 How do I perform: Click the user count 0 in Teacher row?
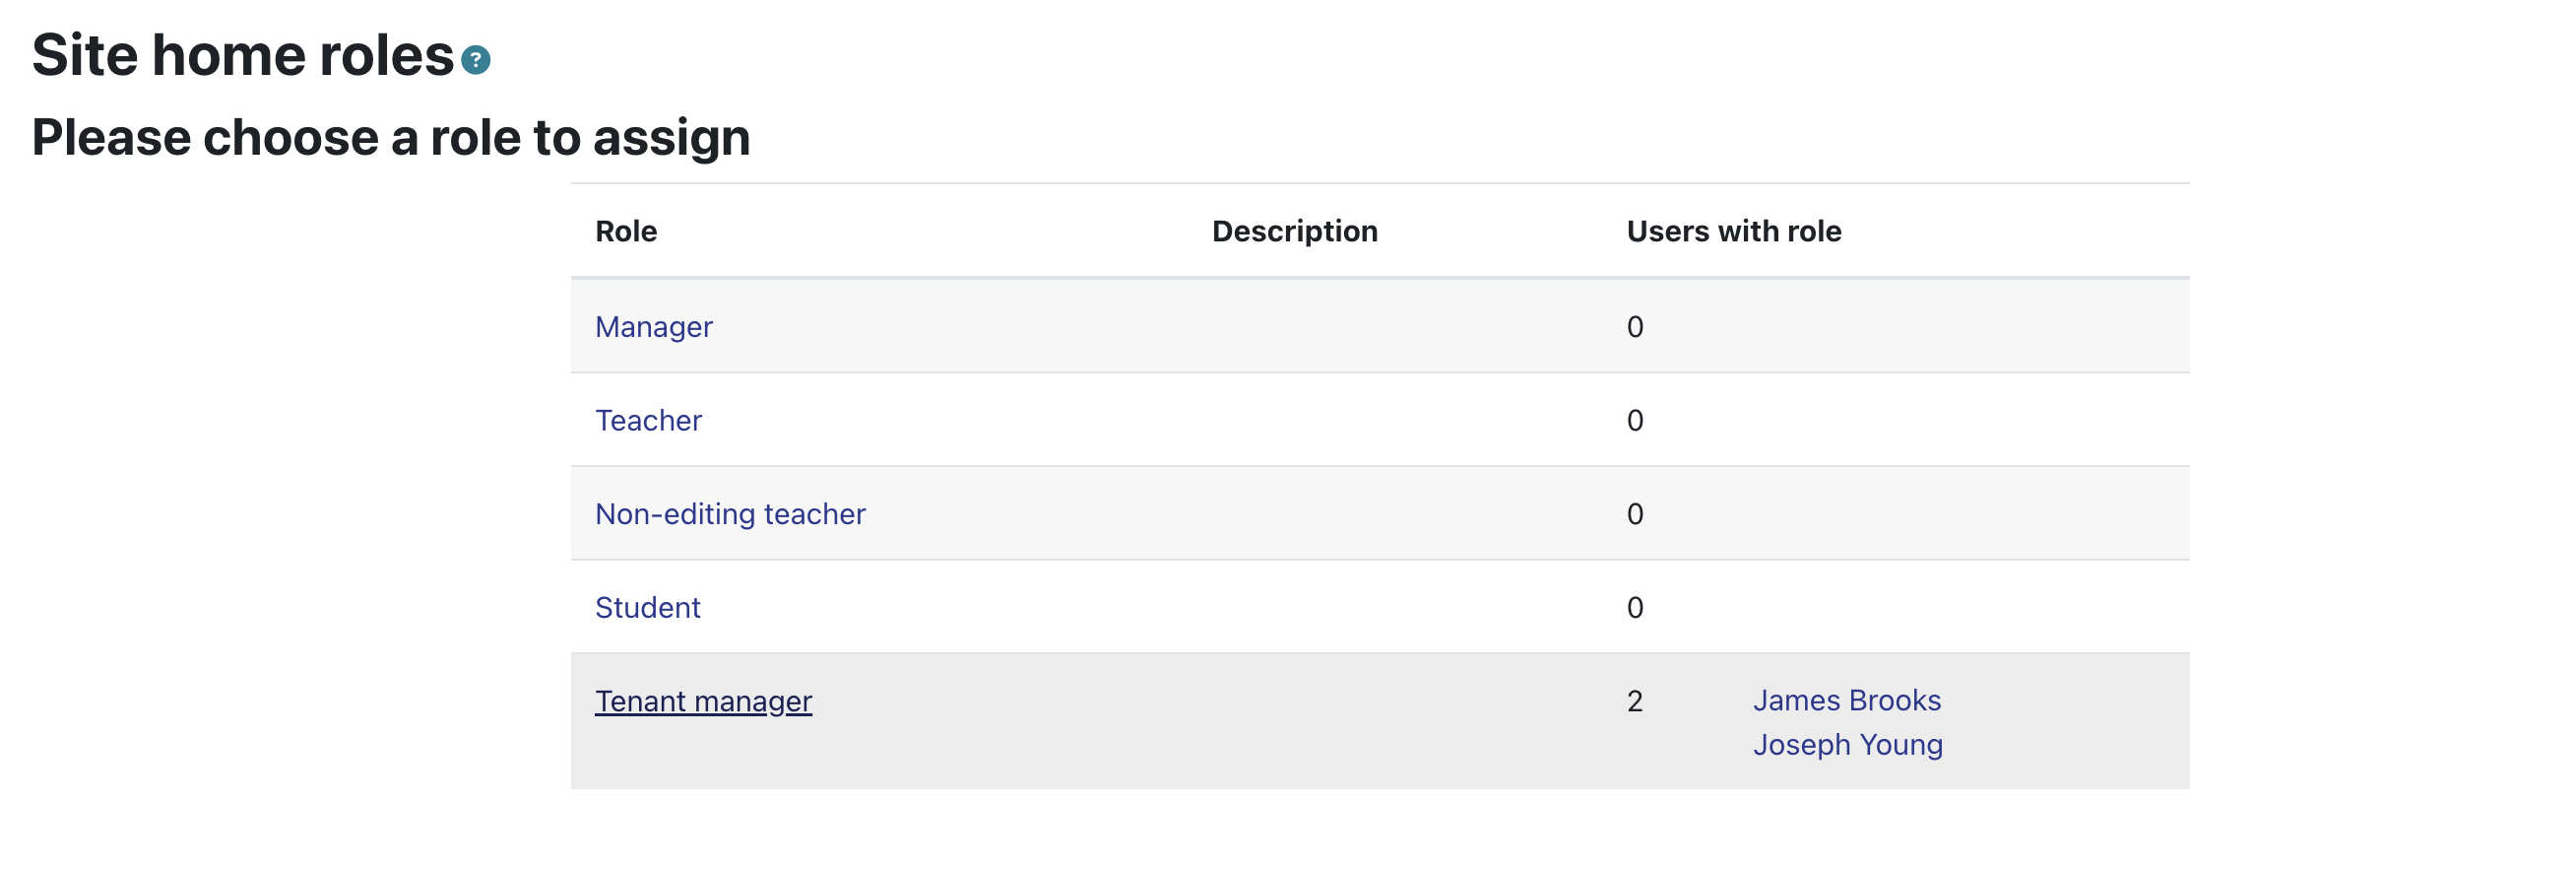[1634, 420]
